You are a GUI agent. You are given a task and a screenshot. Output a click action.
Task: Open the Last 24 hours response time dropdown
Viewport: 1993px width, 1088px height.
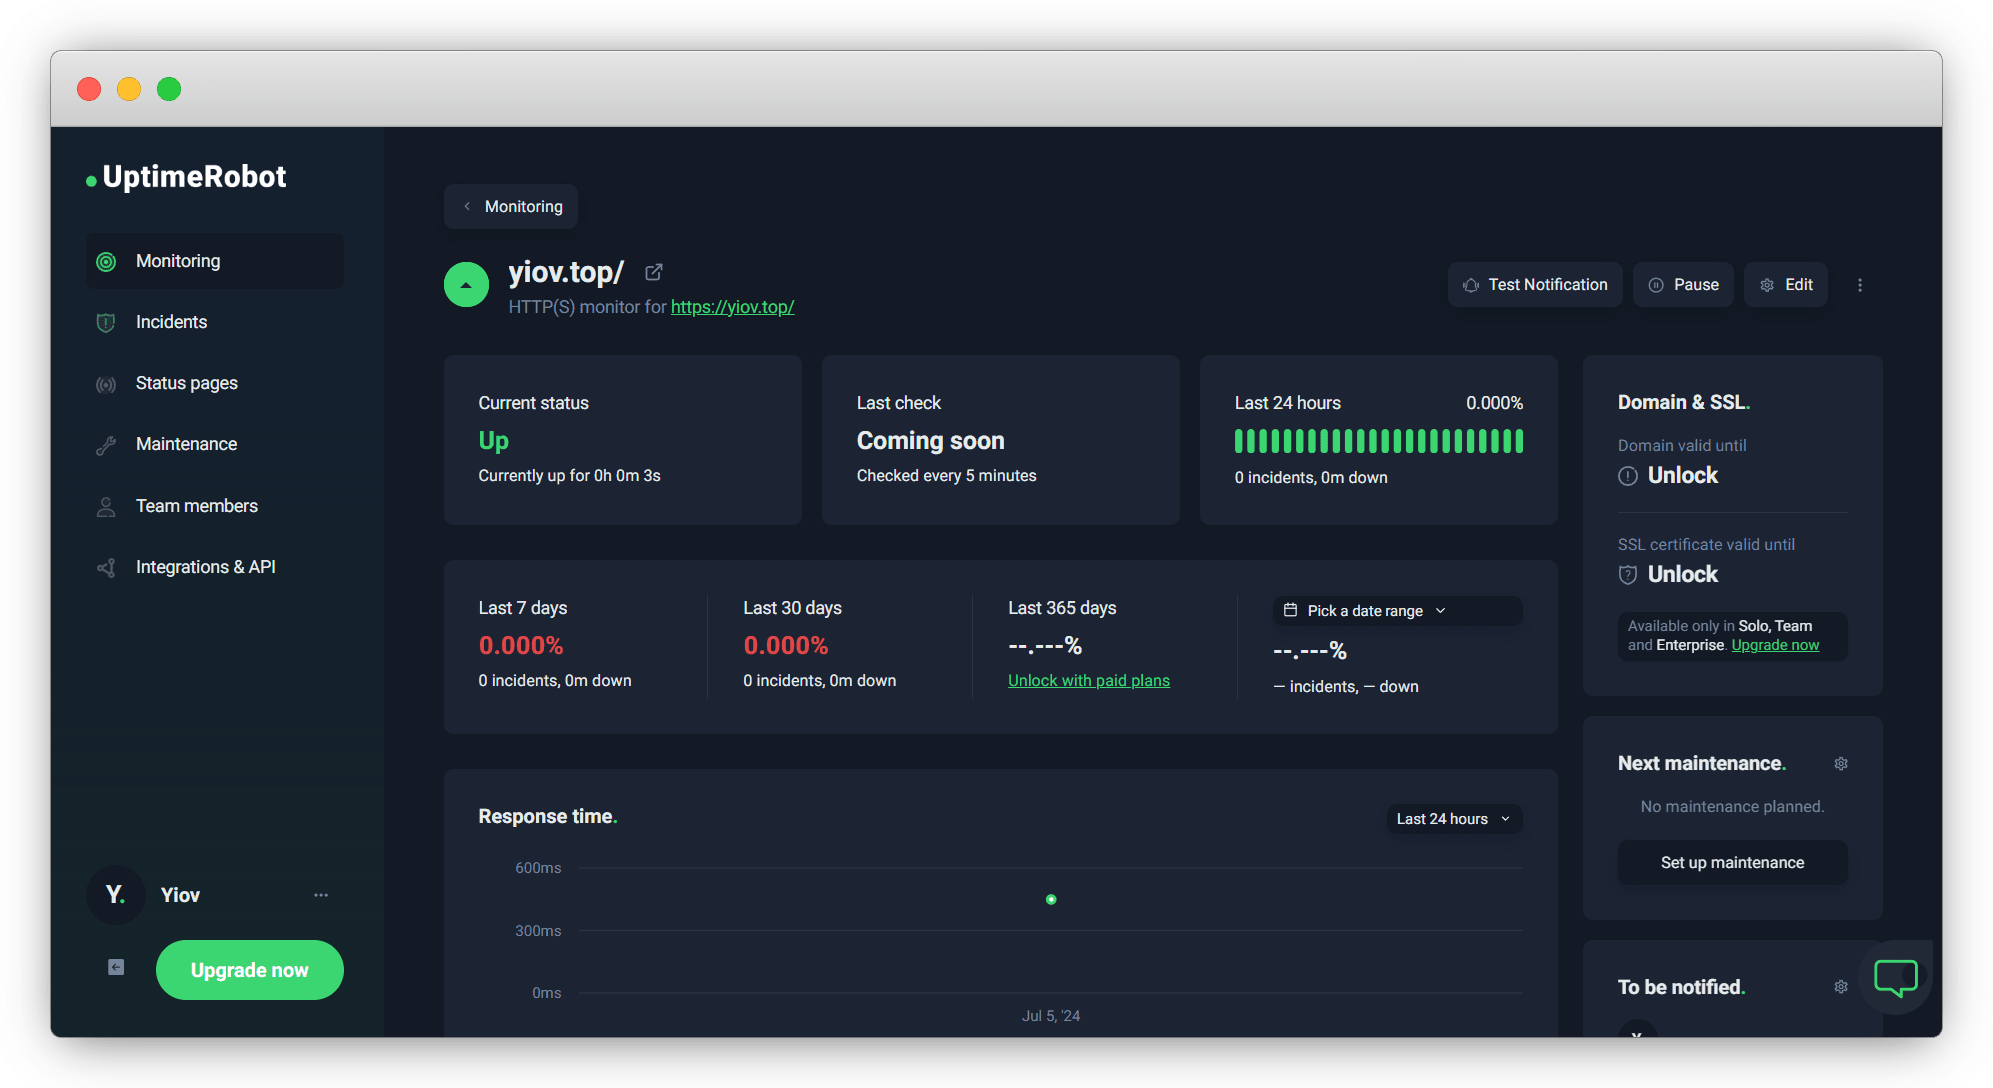tap(1453, 819)
